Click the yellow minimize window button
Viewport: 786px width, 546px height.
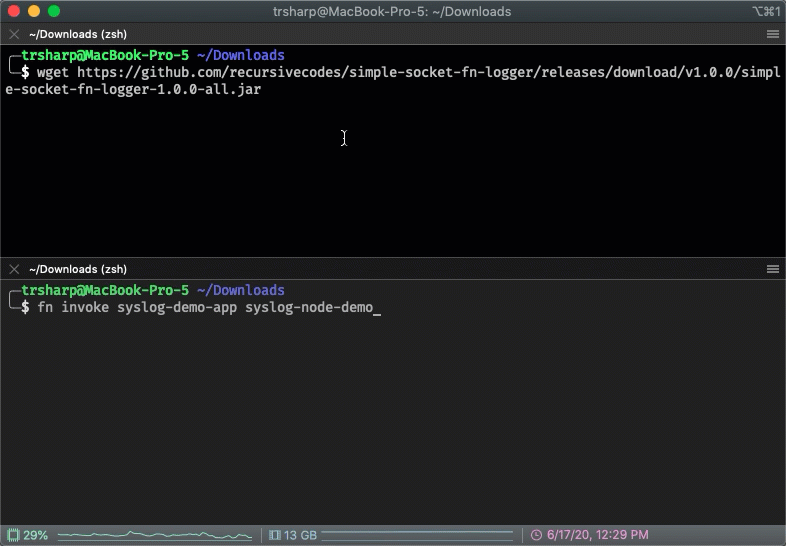click(34, 11)
